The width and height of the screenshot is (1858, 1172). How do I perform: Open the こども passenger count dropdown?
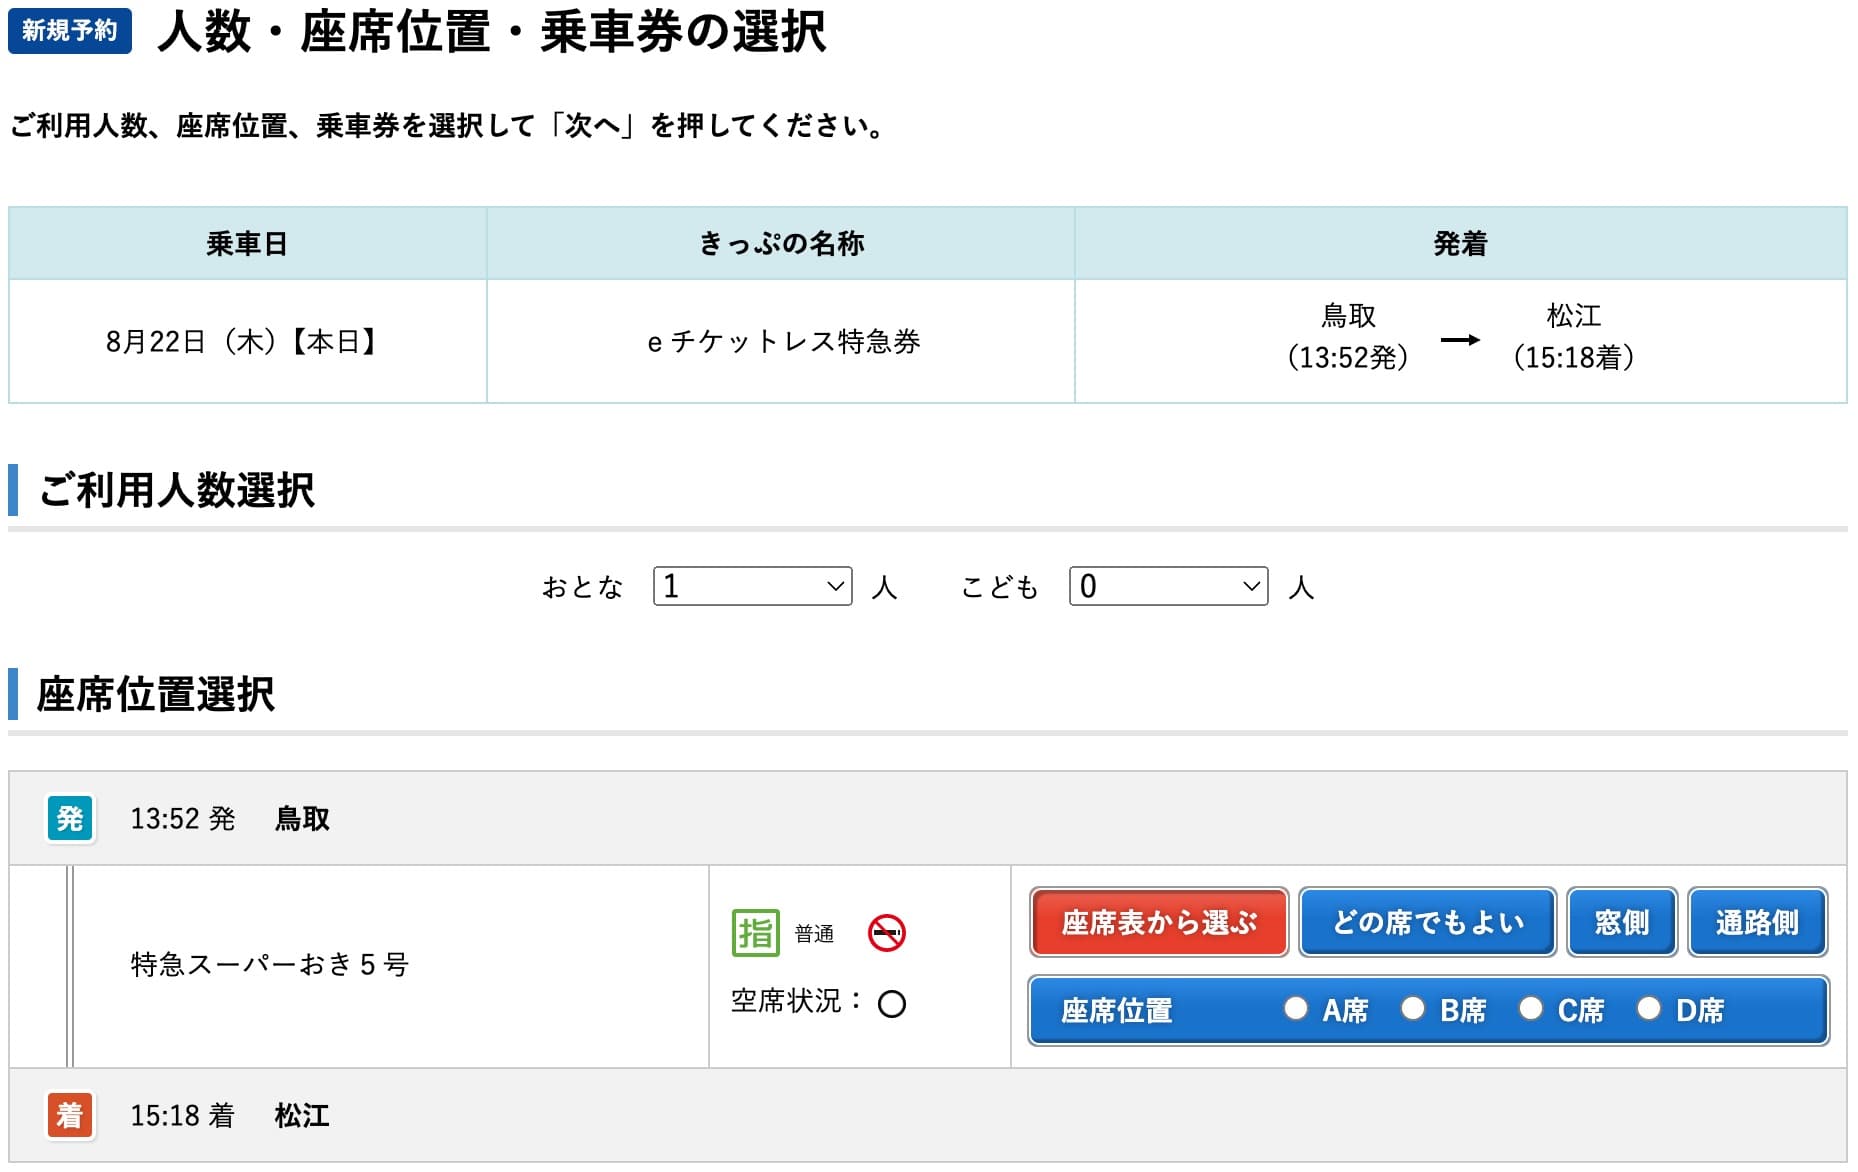(x=1168, y=586)
